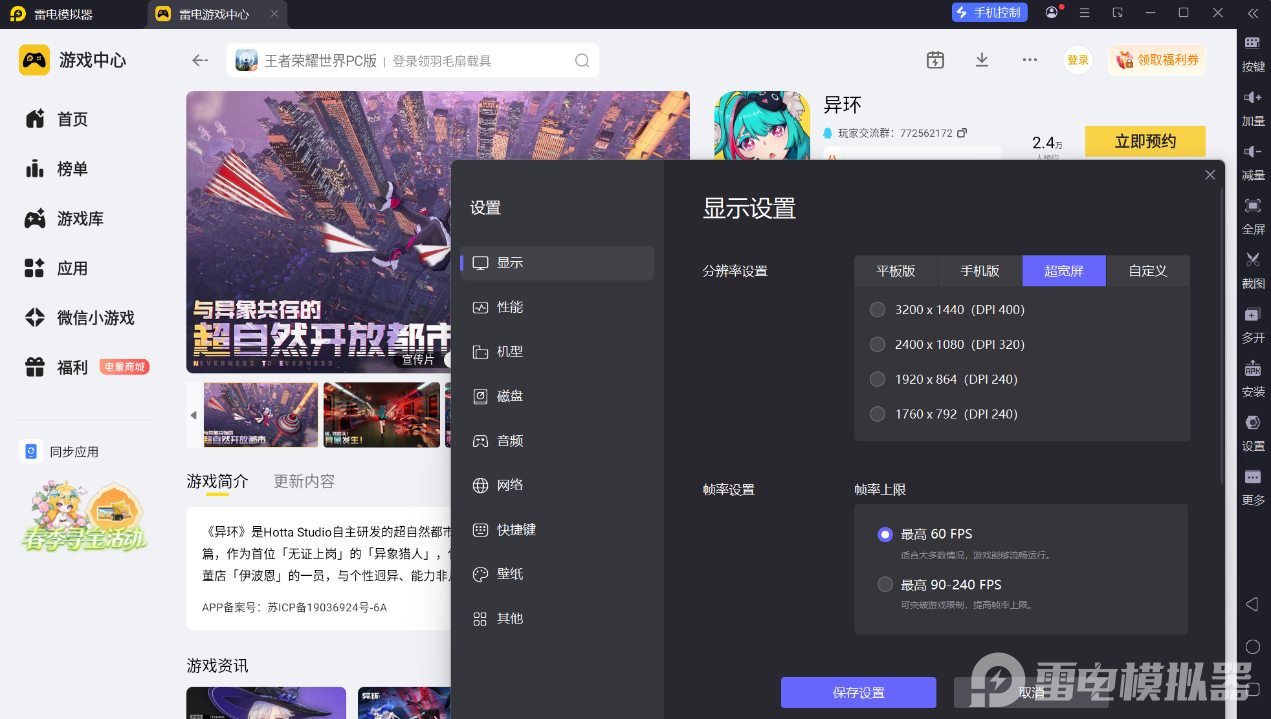Select the 3200 x 1440 resolution option
The height and width of the screenshot is (719, 1271).
click(878, 310)
